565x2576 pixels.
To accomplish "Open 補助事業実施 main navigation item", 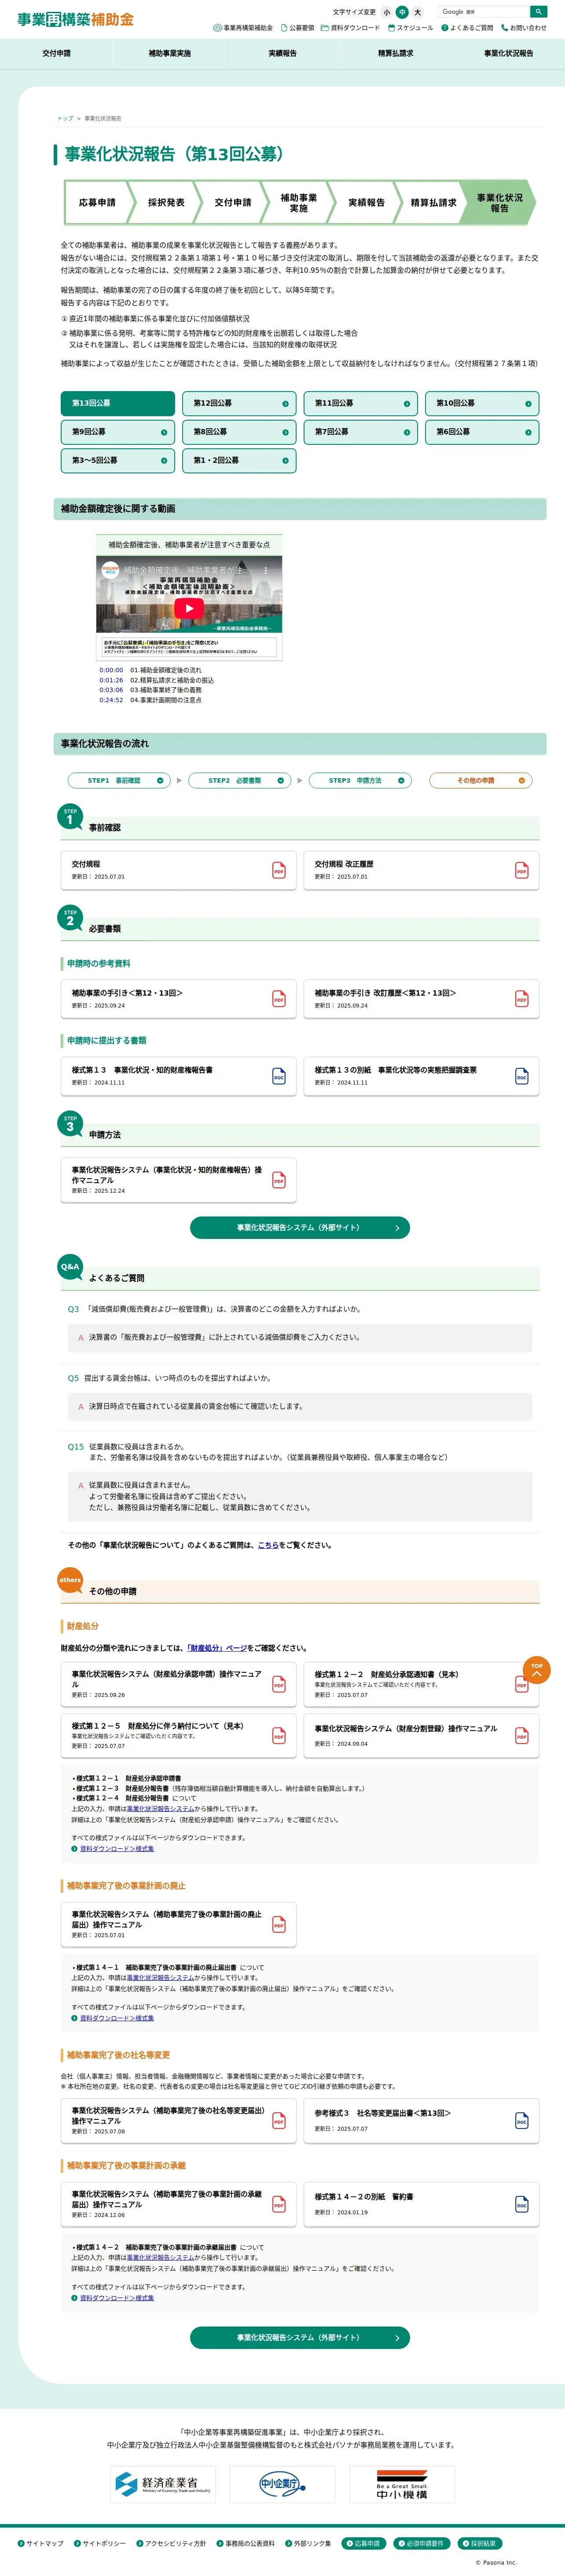I will click(x=170, y=54).
